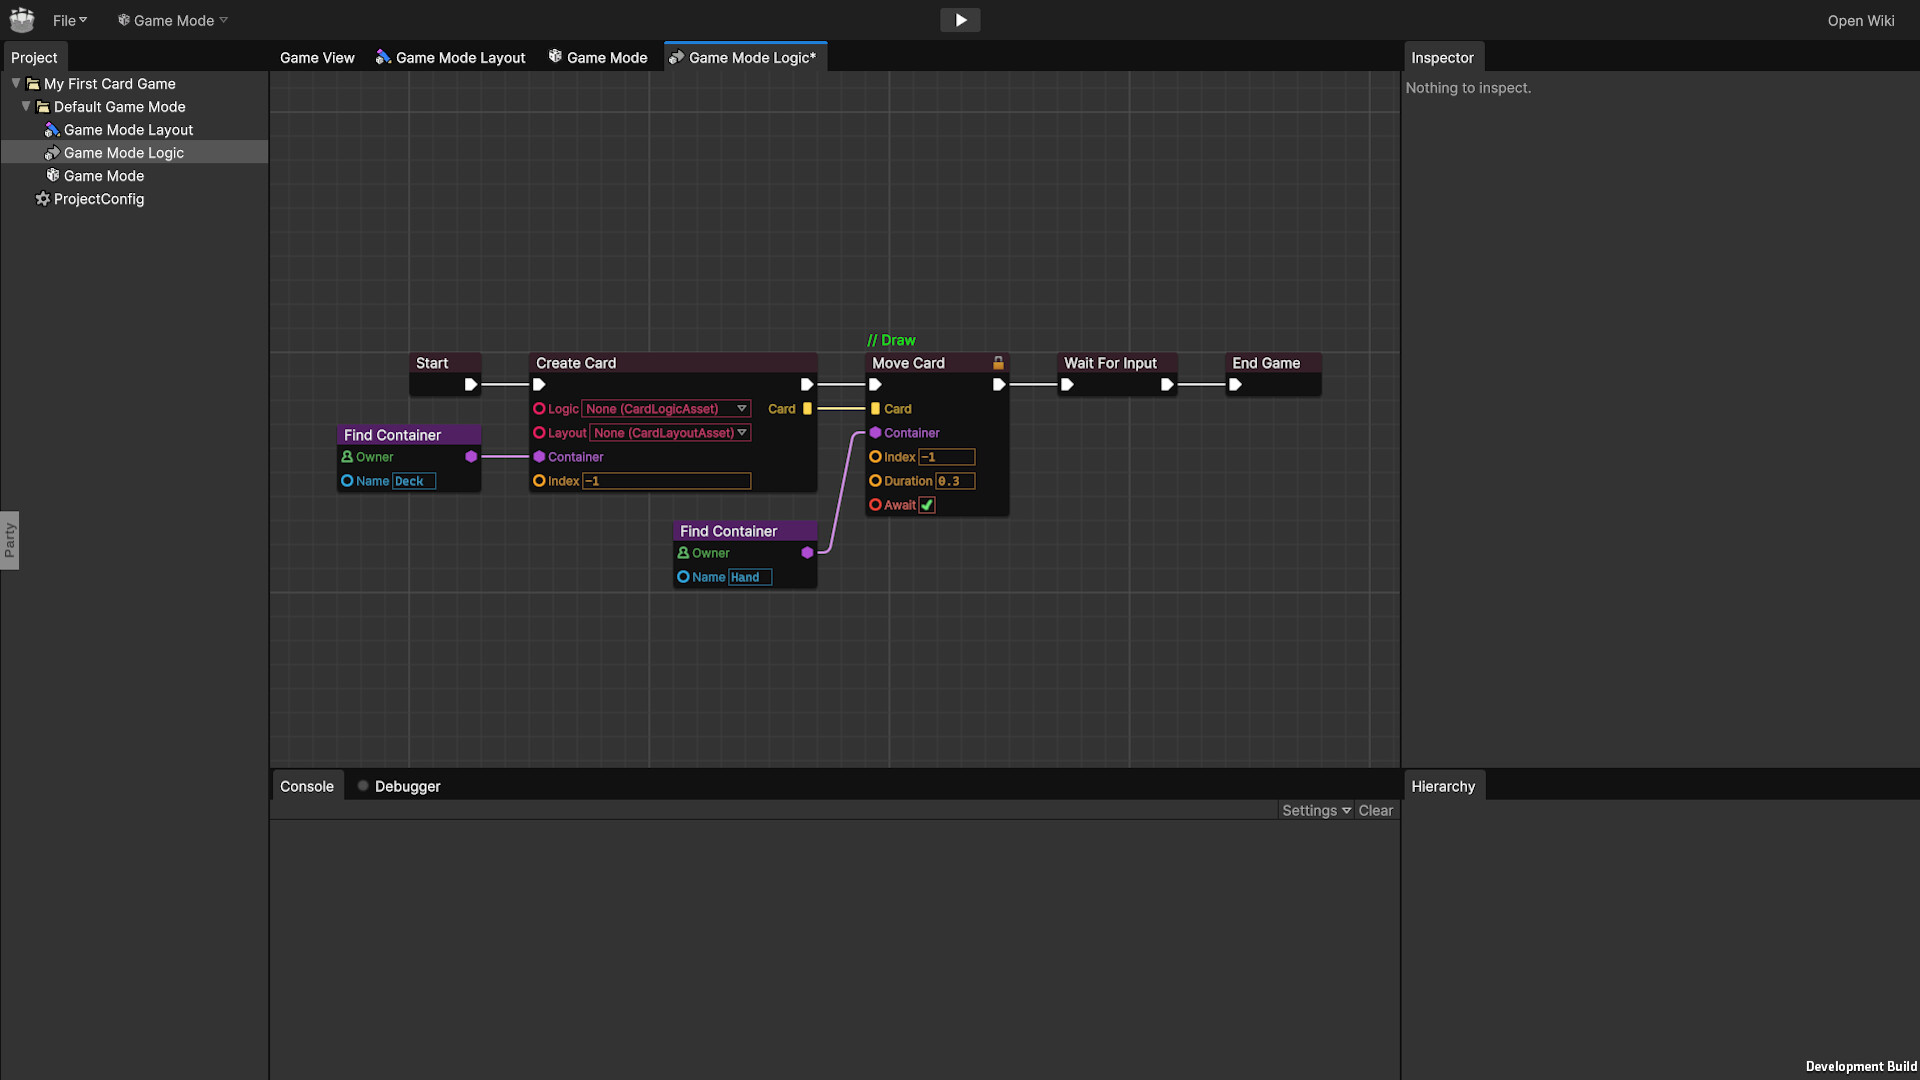This screenshot has width=1920, height=1080.
Task: Click the Card output pin on Create Card node
Action: 807,408
